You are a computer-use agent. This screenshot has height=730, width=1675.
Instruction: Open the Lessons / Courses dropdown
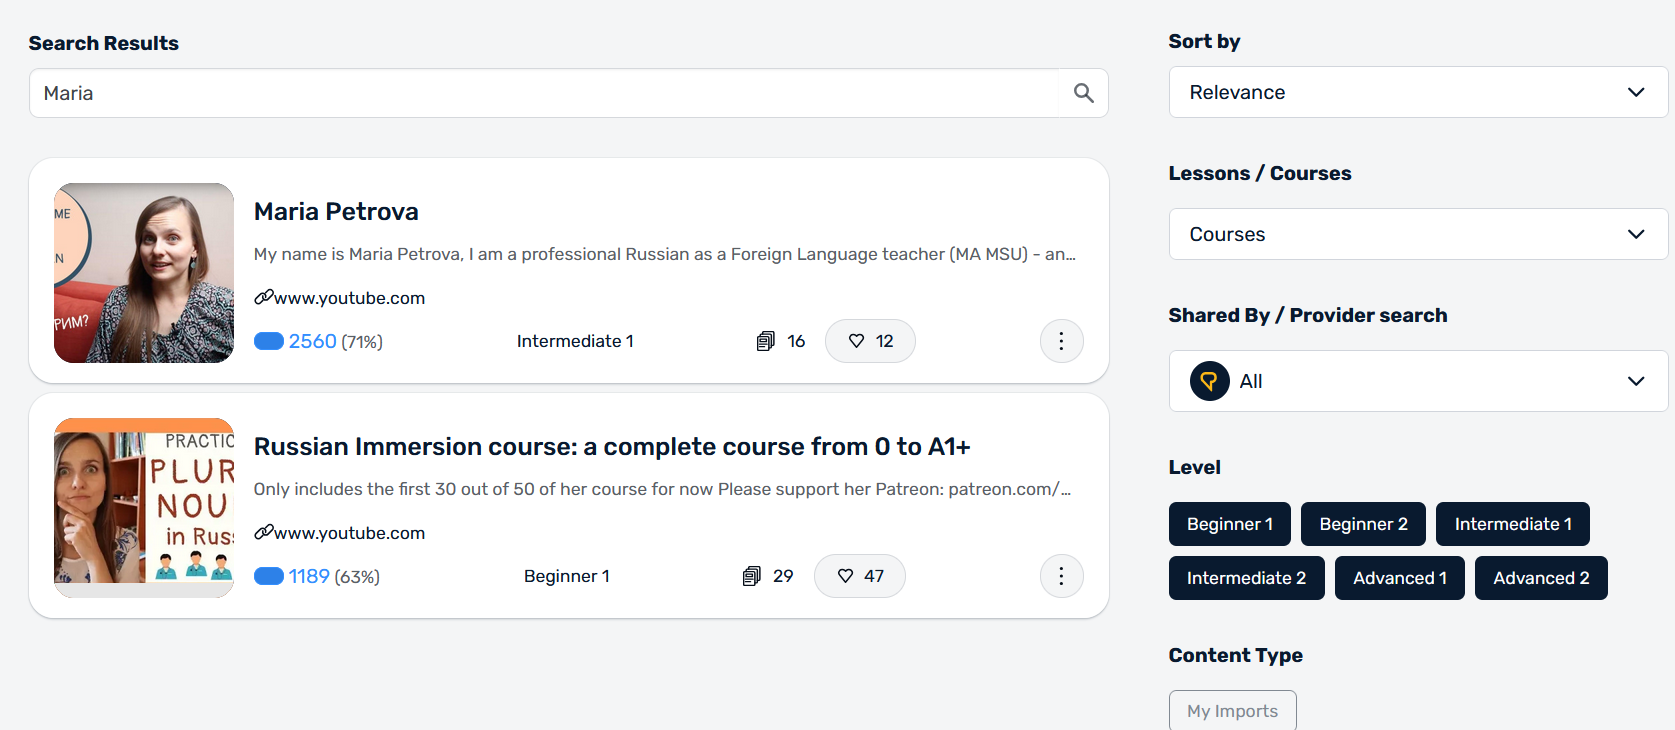1417,234
